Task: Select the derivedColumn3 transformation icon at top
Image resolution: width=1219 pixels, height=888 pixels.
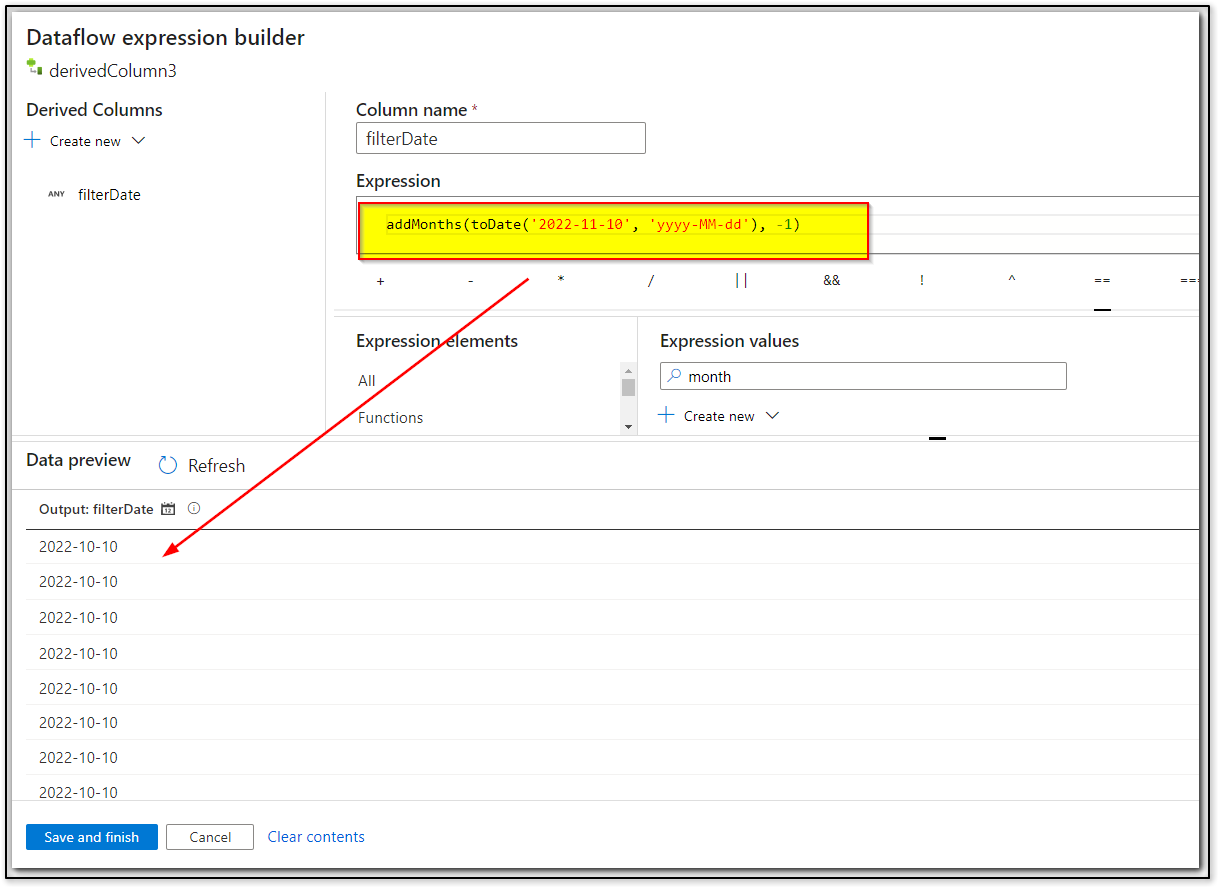Action: click(35, 69)
